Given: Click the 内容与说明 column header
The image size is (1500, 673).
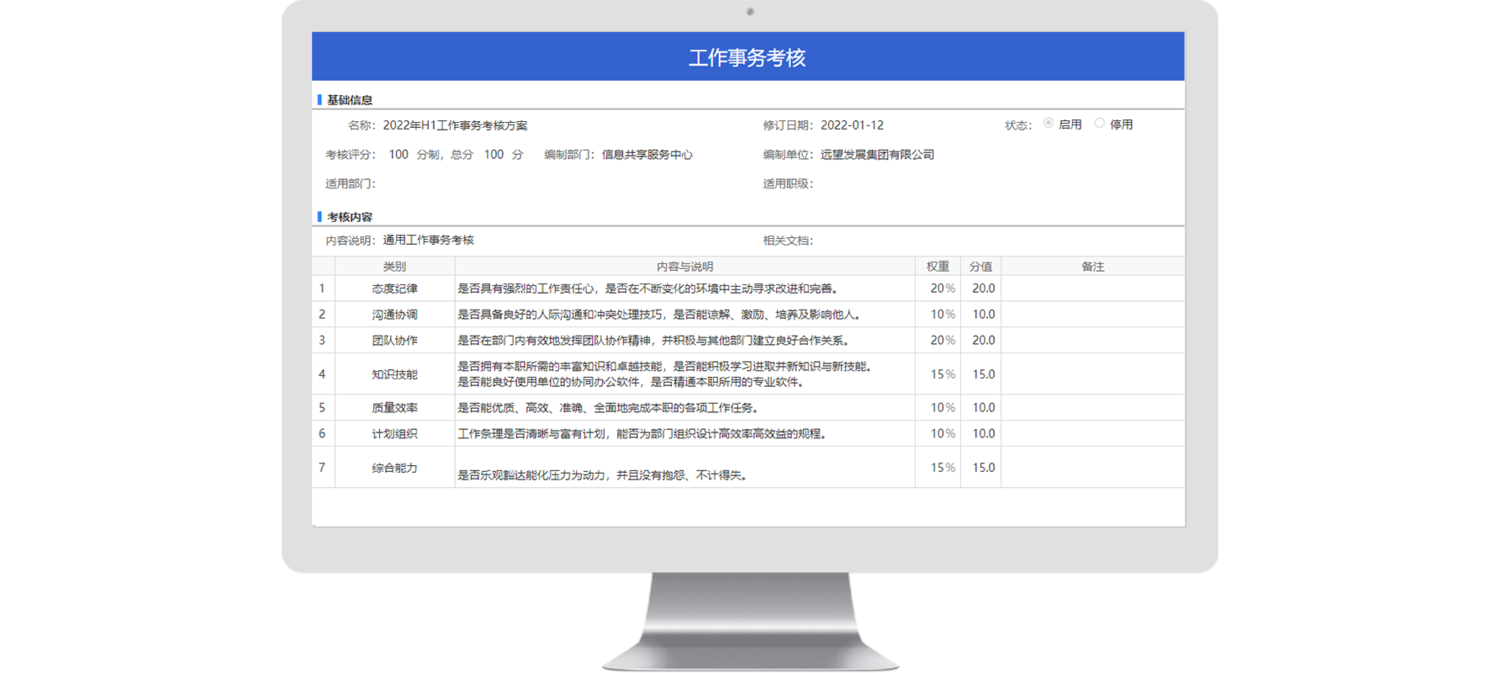Looking at the screenshot, I should 684,267.
